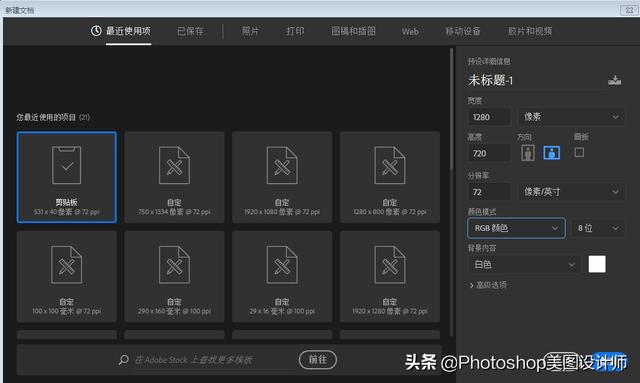This screenshot has height=383, width=640.
Task: Open the width unit dropdown 像素
Action: point(571,117)
